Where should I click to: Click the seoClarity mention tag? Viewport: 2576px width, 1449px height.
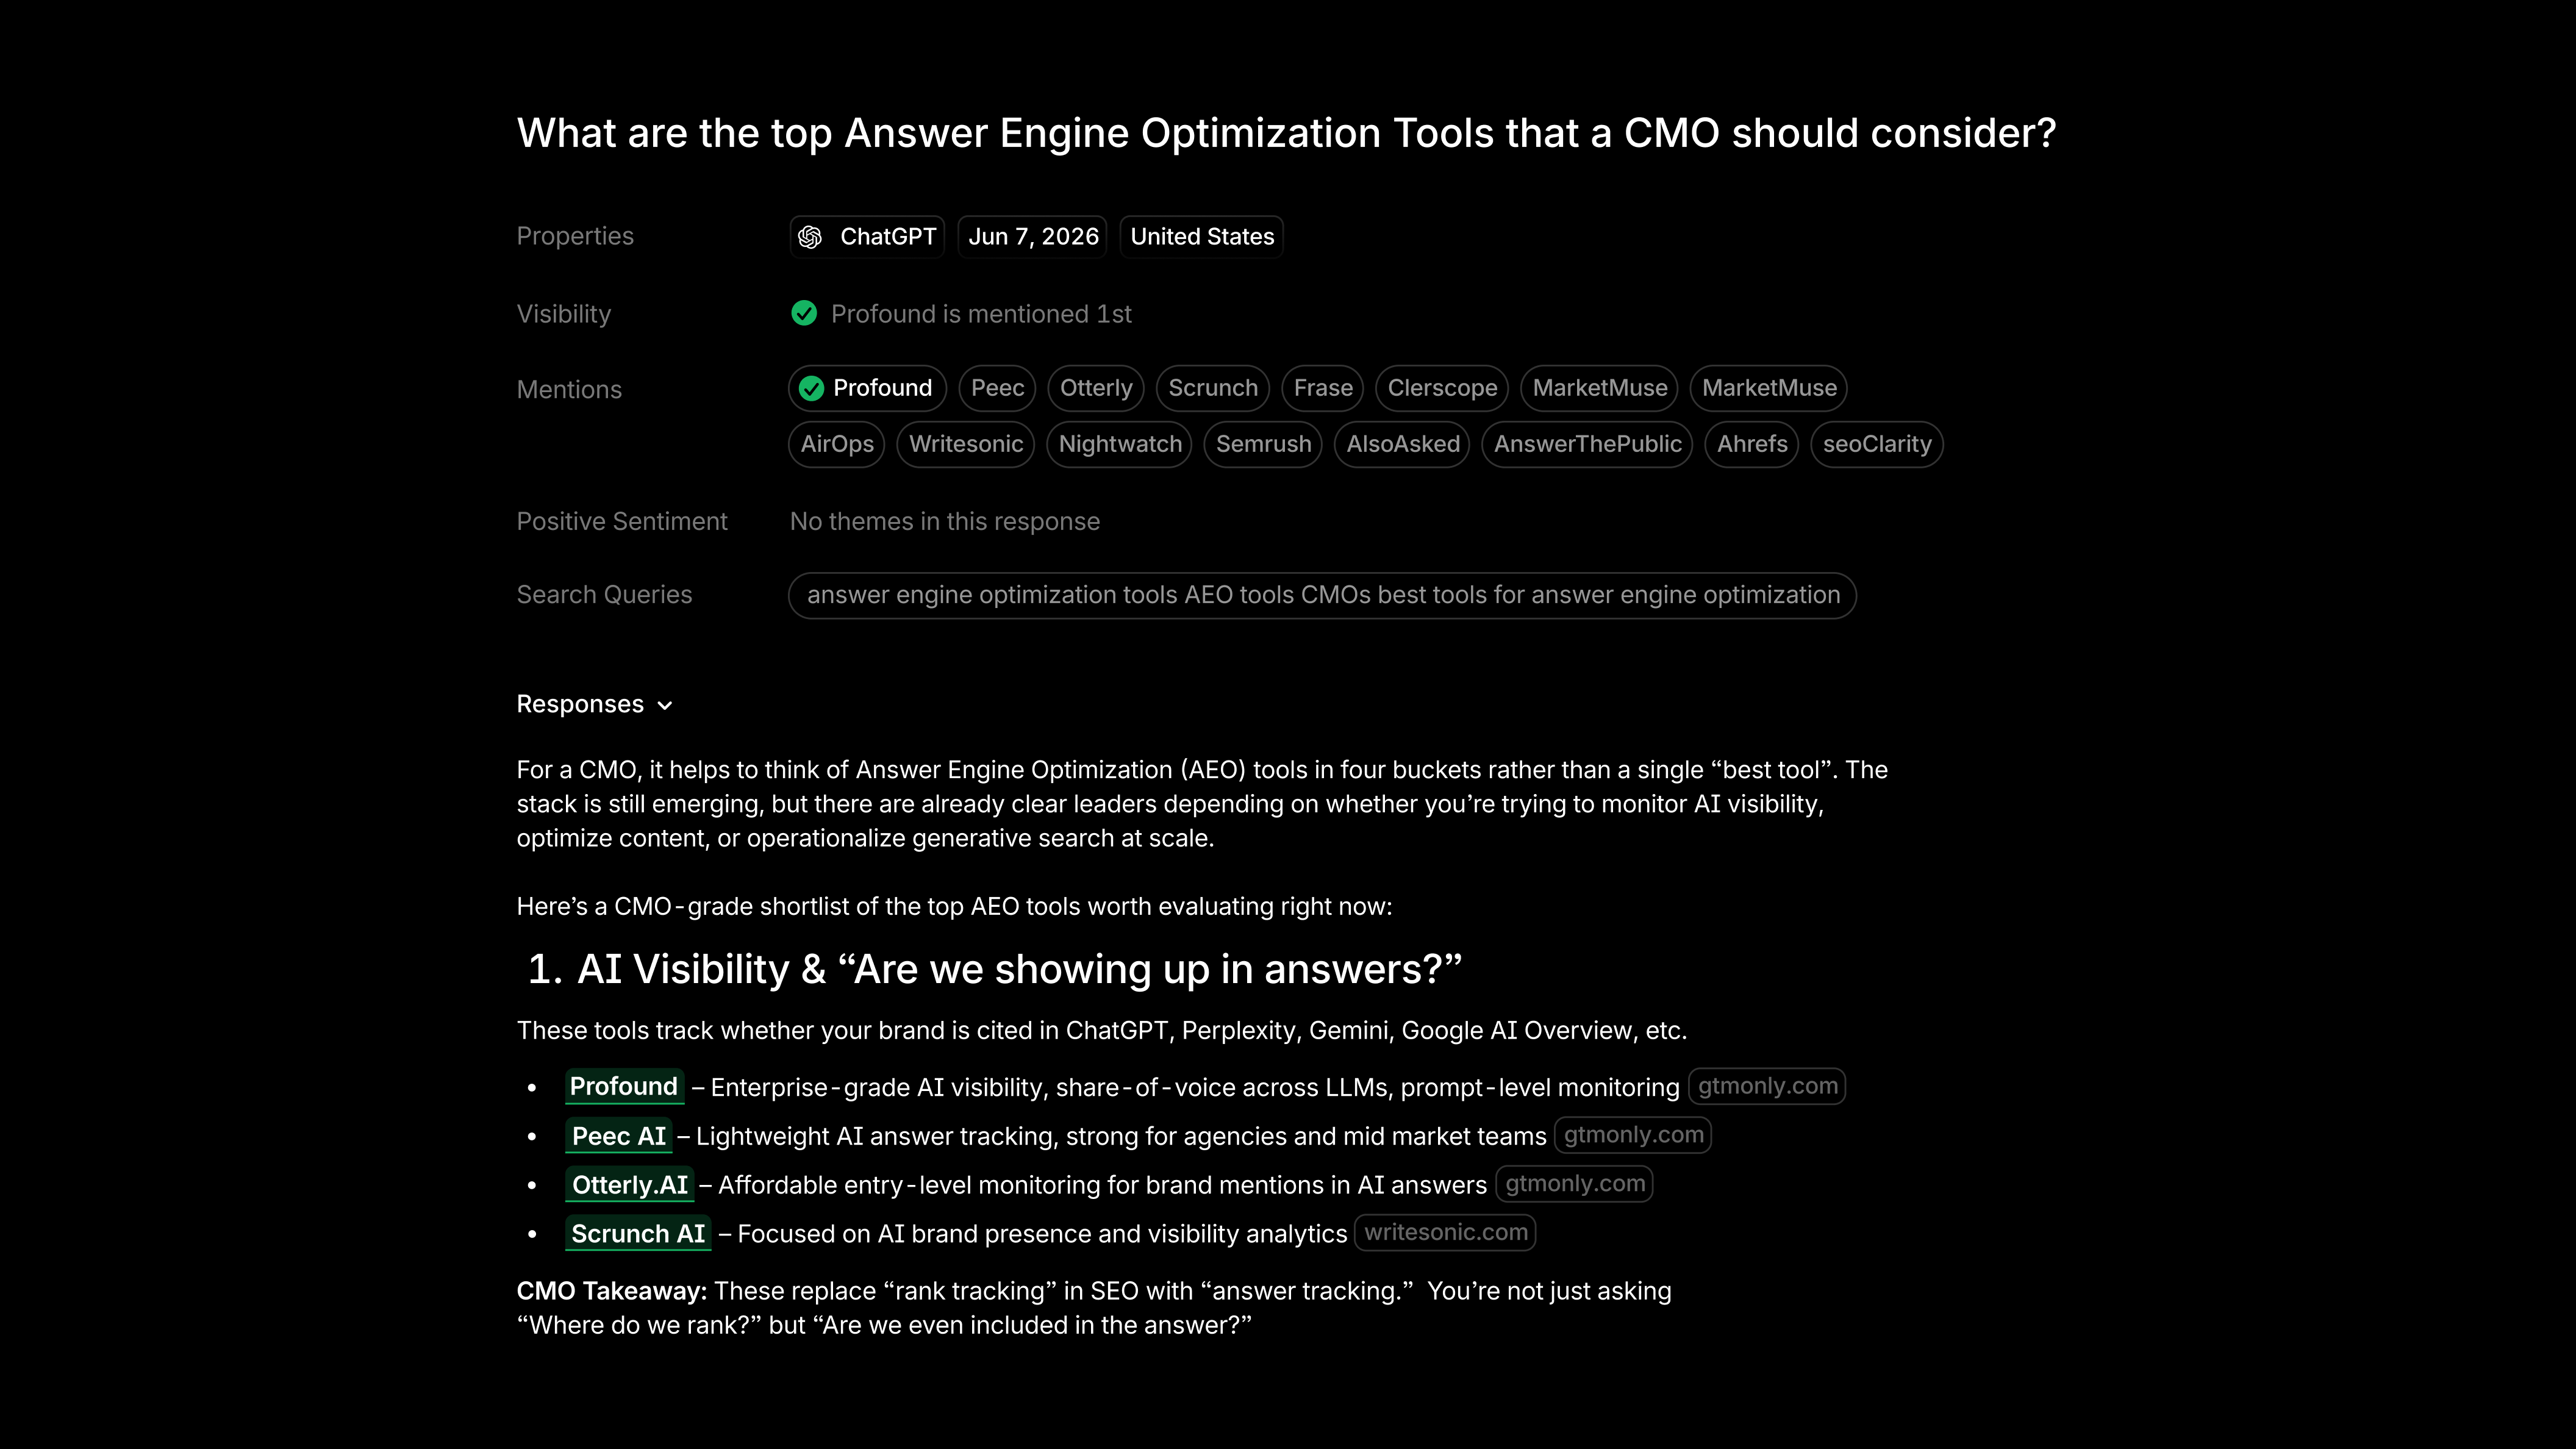pos(1877,444)
